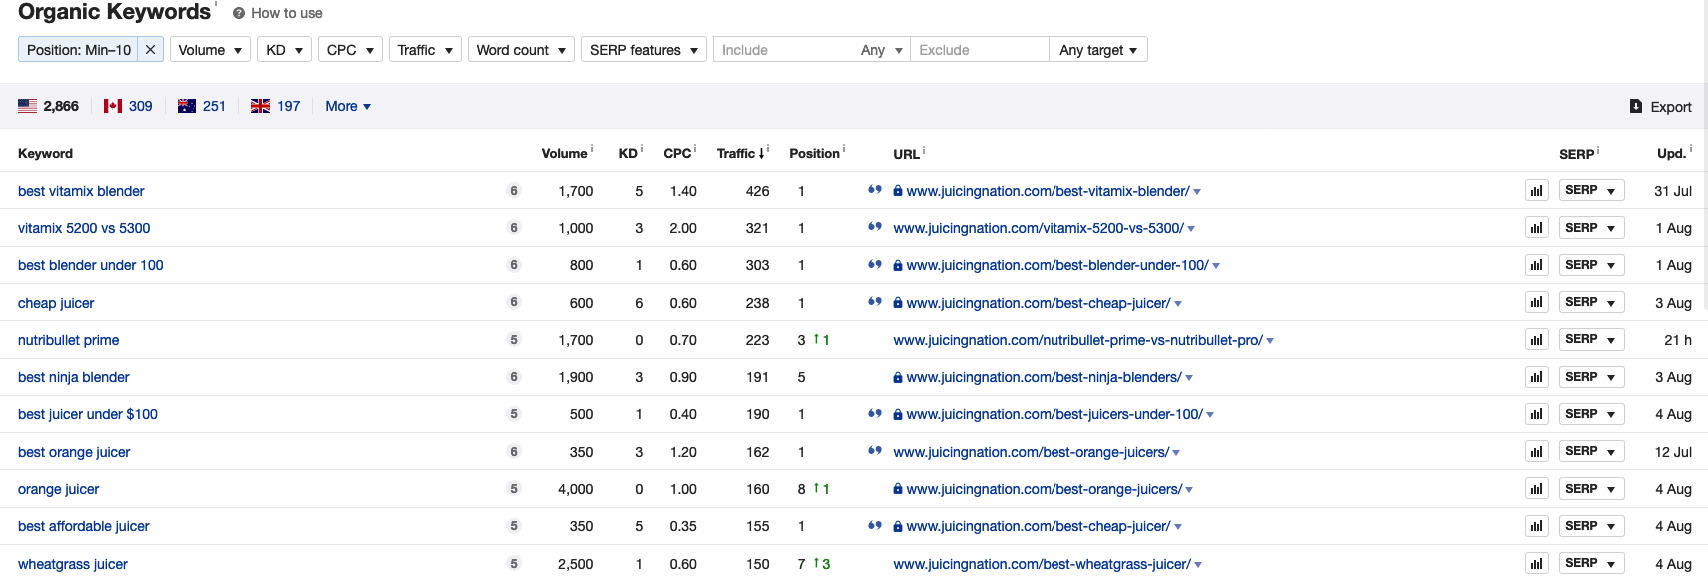Click SERP features count badge for nutribullet prime
The width and height of the screenshot is (1708, 580).
[x=514, y=340]
